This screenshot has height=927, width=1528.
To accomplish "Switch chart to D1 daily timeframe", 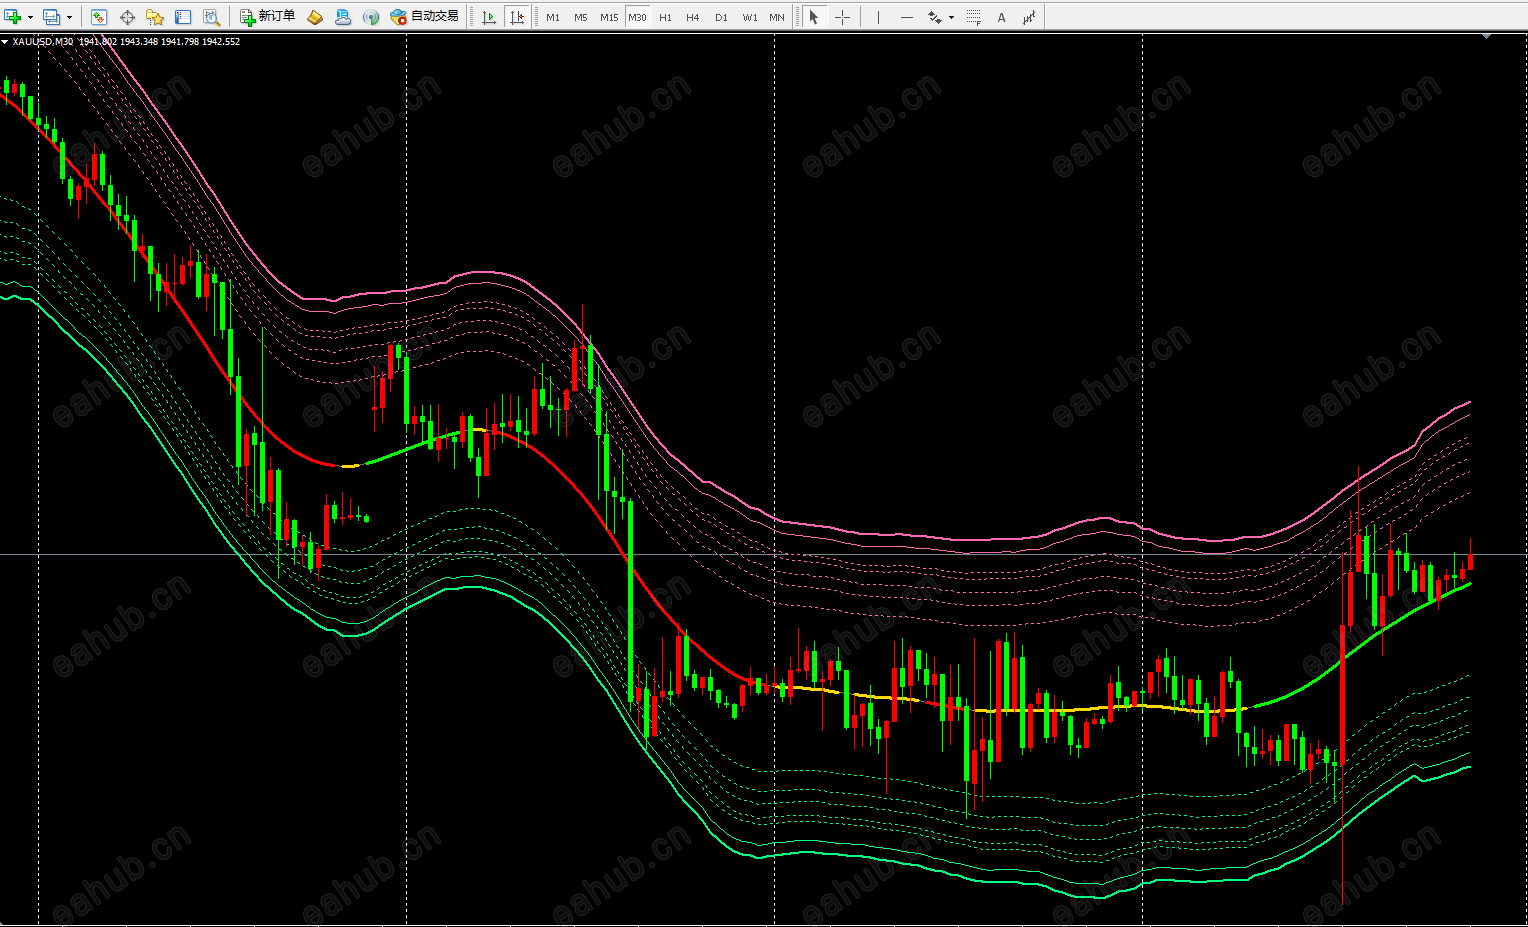I will [x=721, y=17].
